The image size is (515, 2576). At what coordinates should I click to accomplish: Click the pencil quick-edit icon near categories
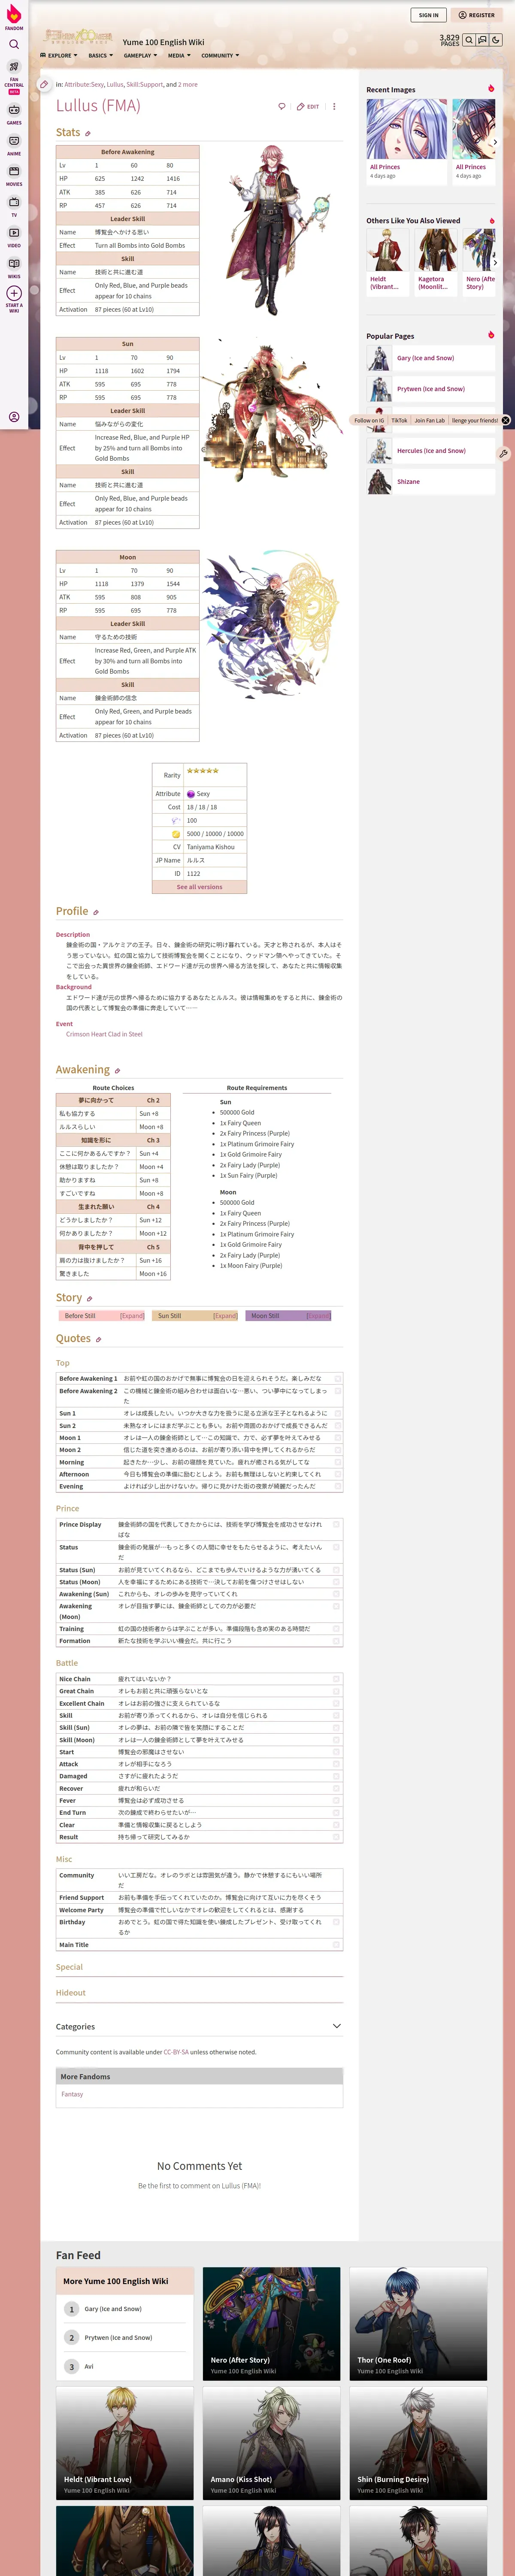tap(44, 85)
